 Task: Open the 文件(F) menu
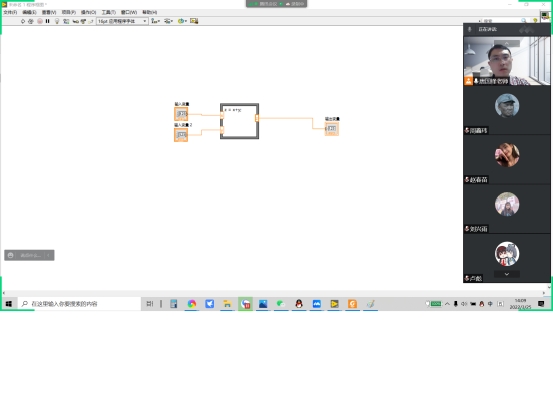tap(10, 12)
